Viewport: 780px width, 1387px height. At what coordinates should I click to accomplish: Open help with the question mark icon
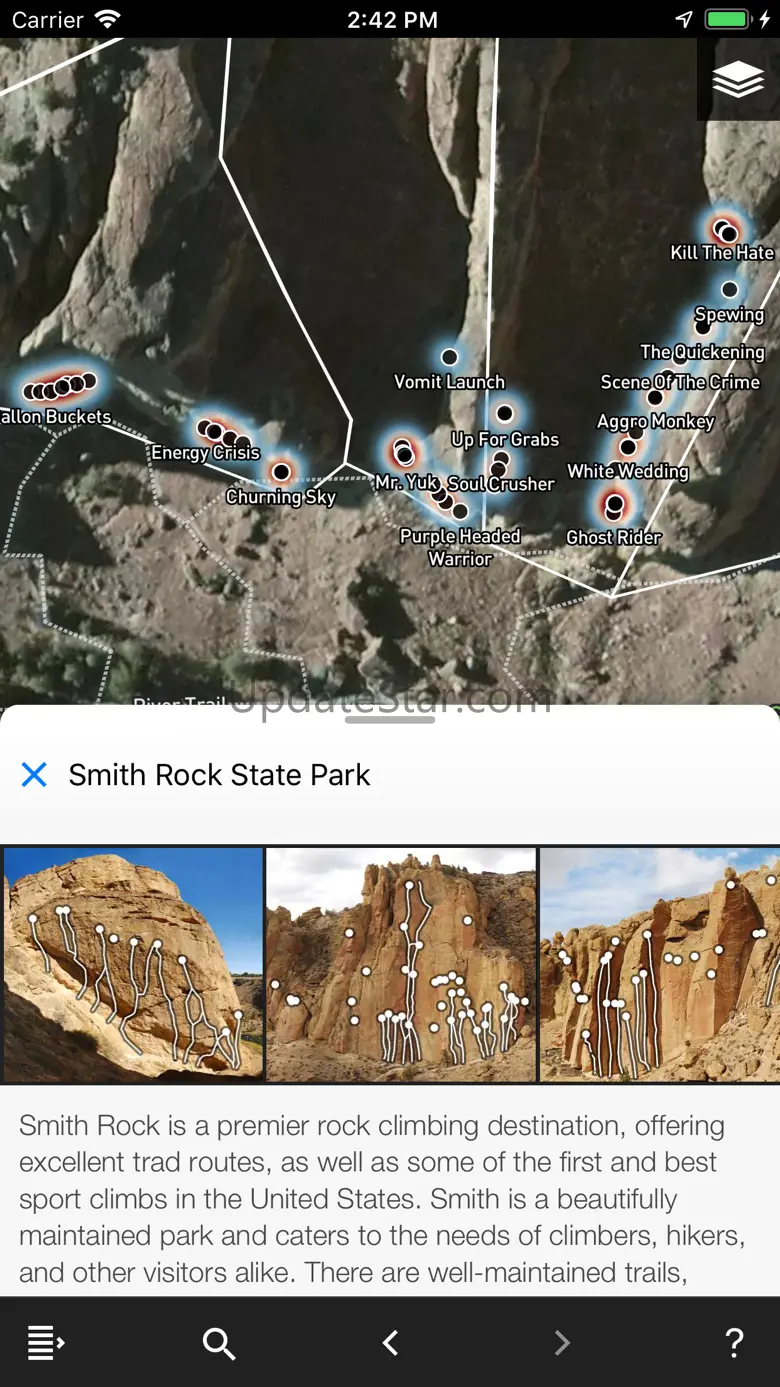point(734,1342)
